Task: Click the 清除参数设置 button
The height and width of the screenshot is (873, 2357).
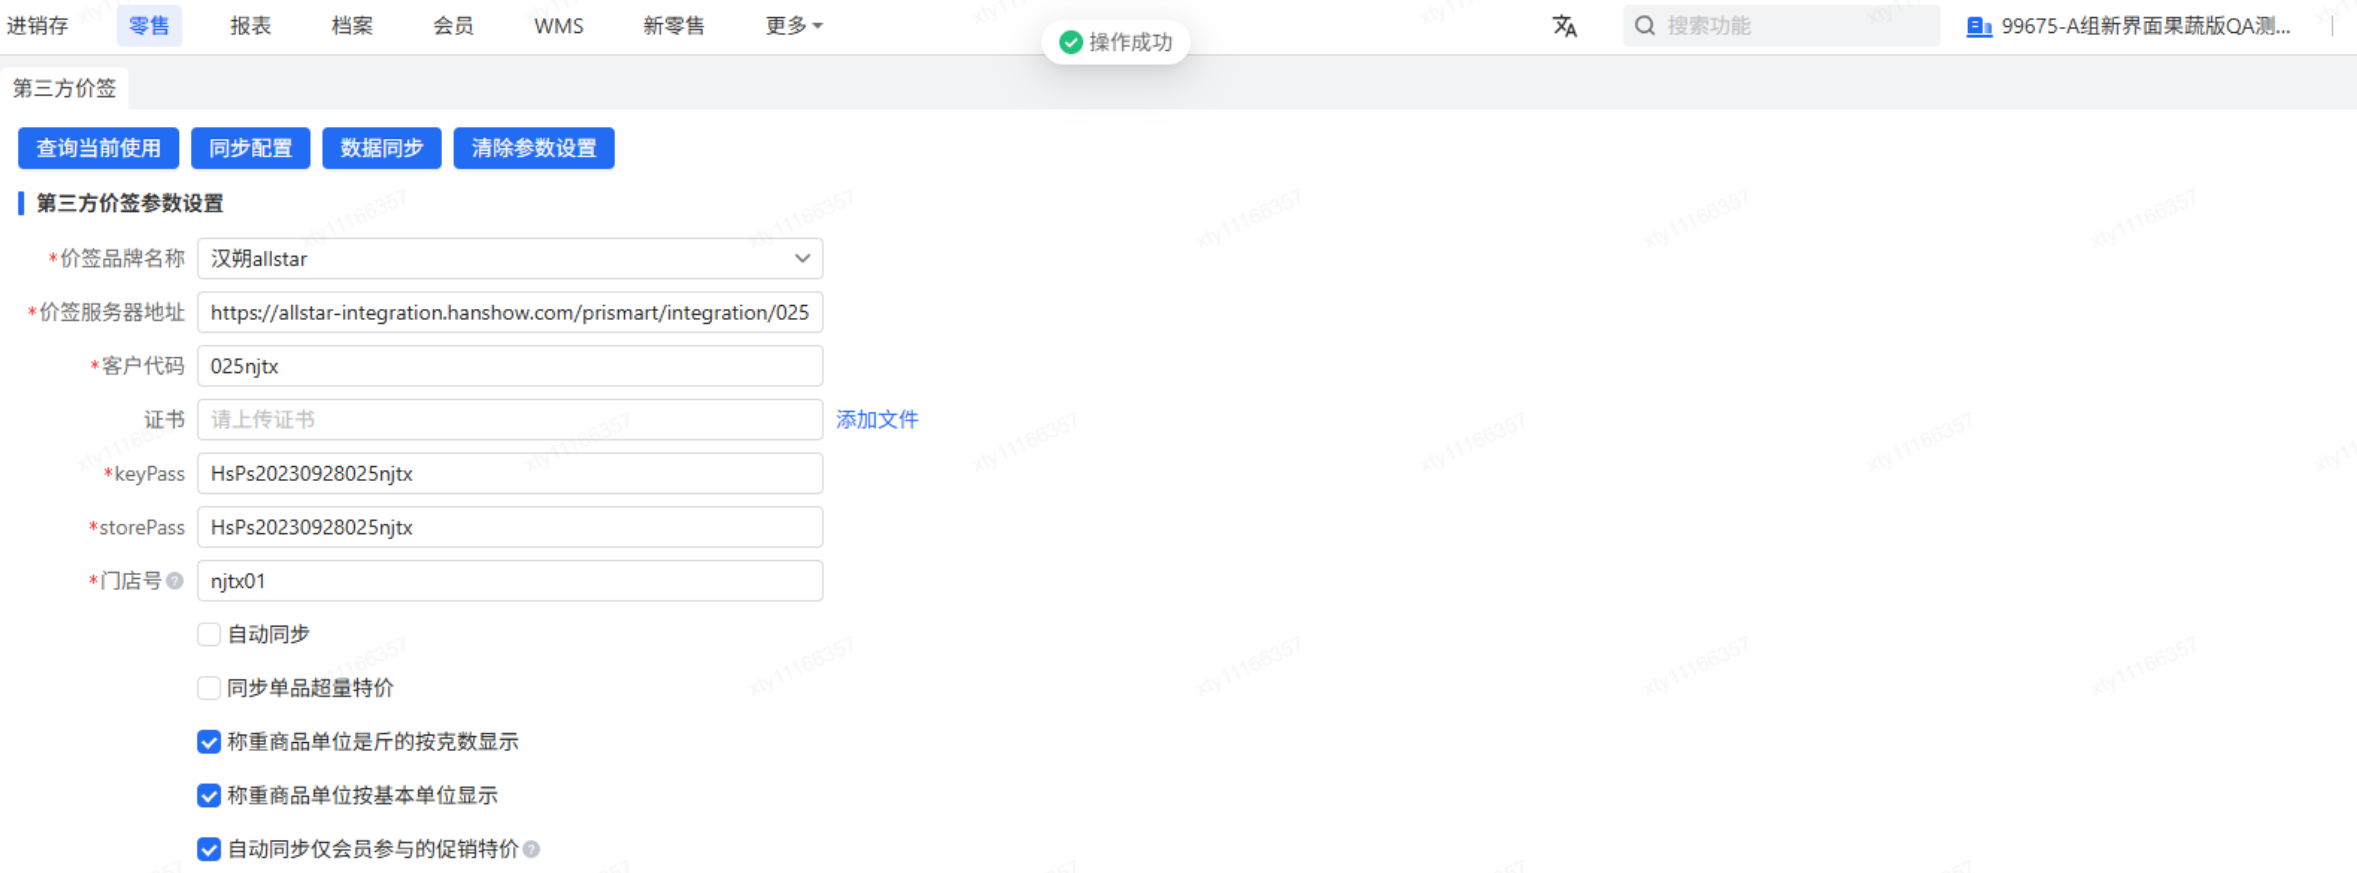Action: coord(534,148)
